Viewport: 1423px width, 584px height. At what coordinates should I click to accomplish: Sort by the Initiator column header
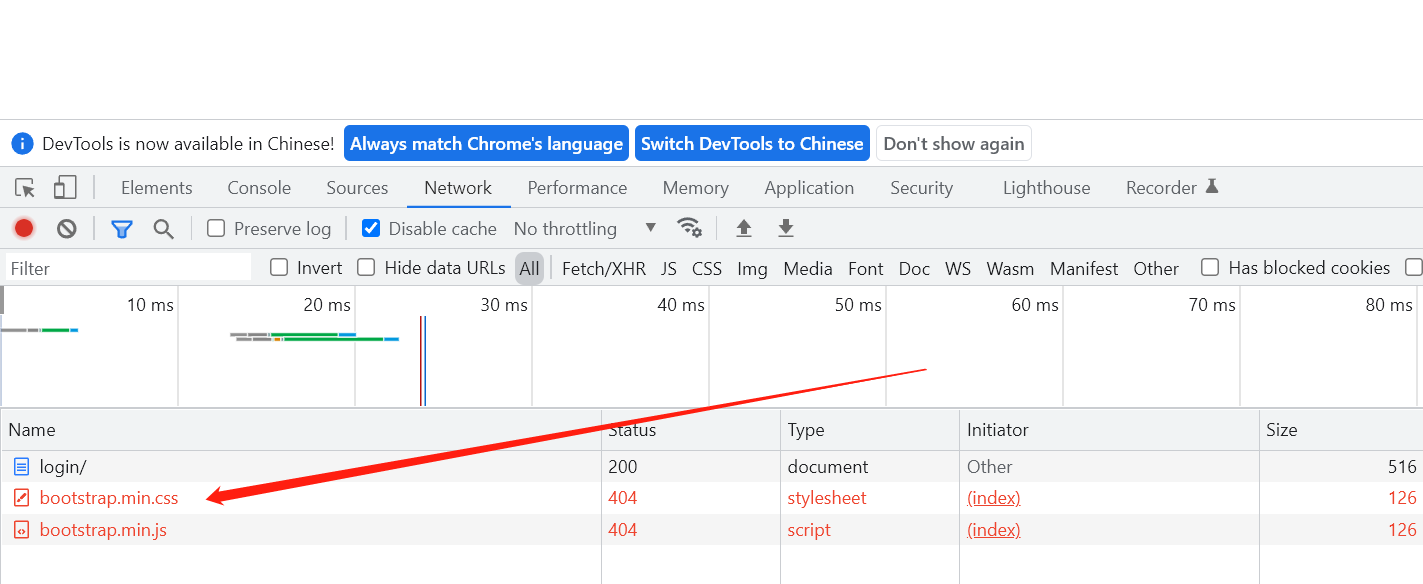(1109, 430)
